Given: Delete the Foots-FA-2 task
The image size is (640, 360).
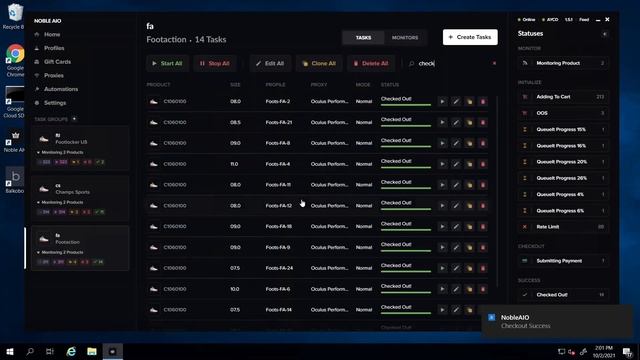Looking at the screenshot, I should 483,101.
